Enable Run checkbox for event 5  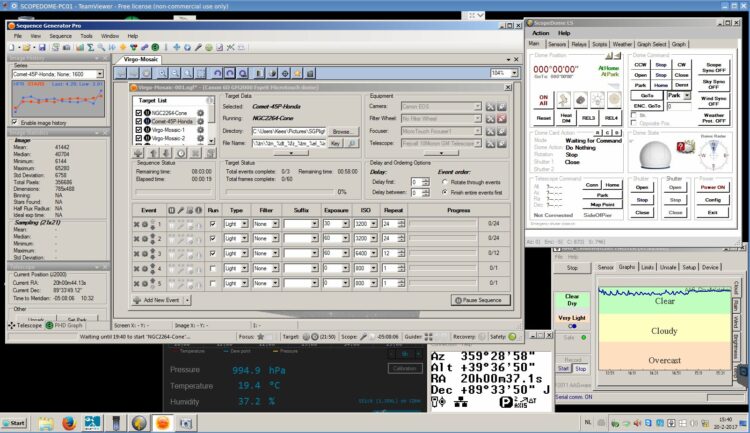click(212, 283)
